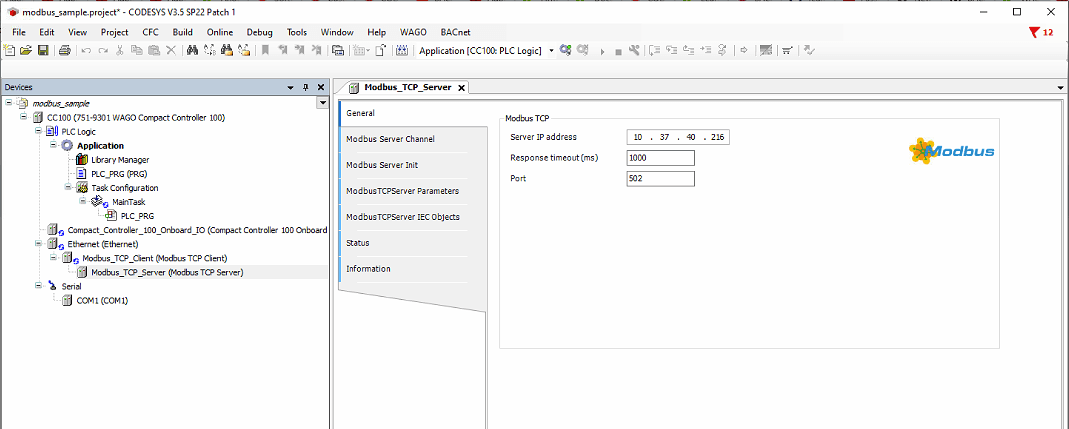Delete with the X toolbar icon
Screen dimensions: 1069x429
(x=171, y=50)
